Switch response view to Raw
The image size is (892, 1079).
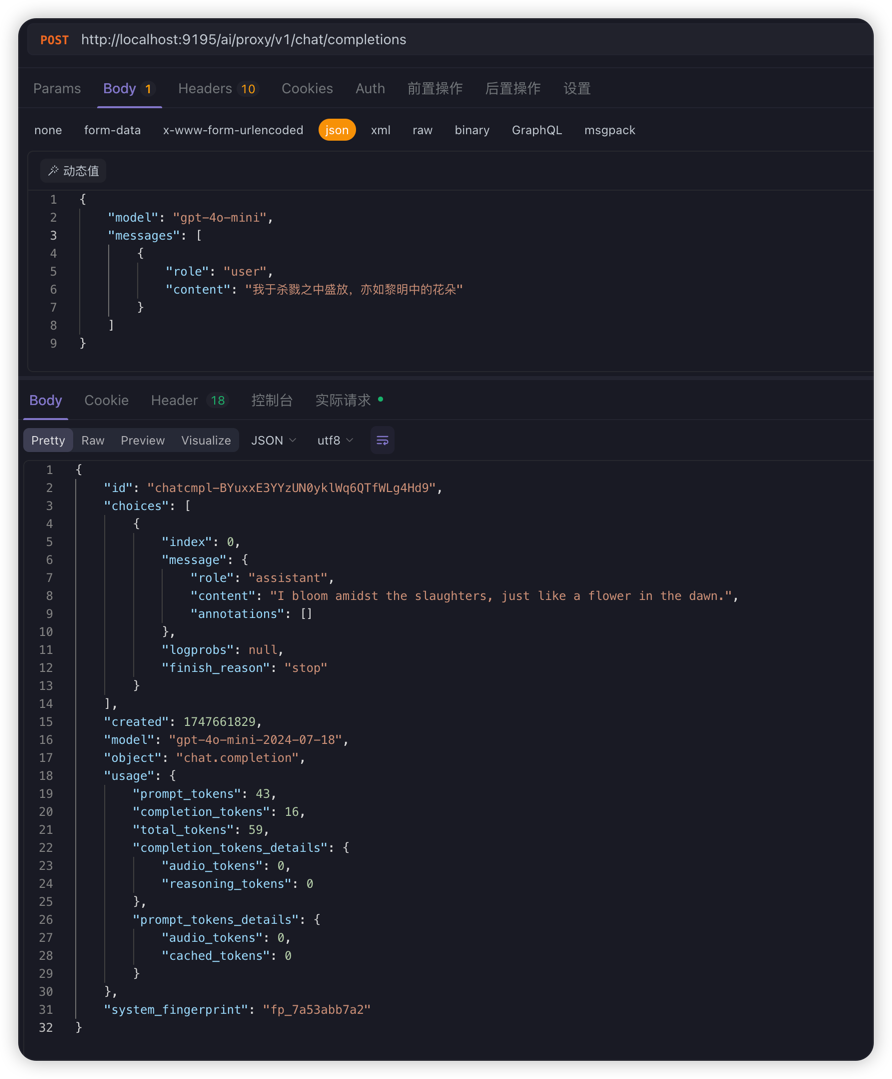point(93,440)
